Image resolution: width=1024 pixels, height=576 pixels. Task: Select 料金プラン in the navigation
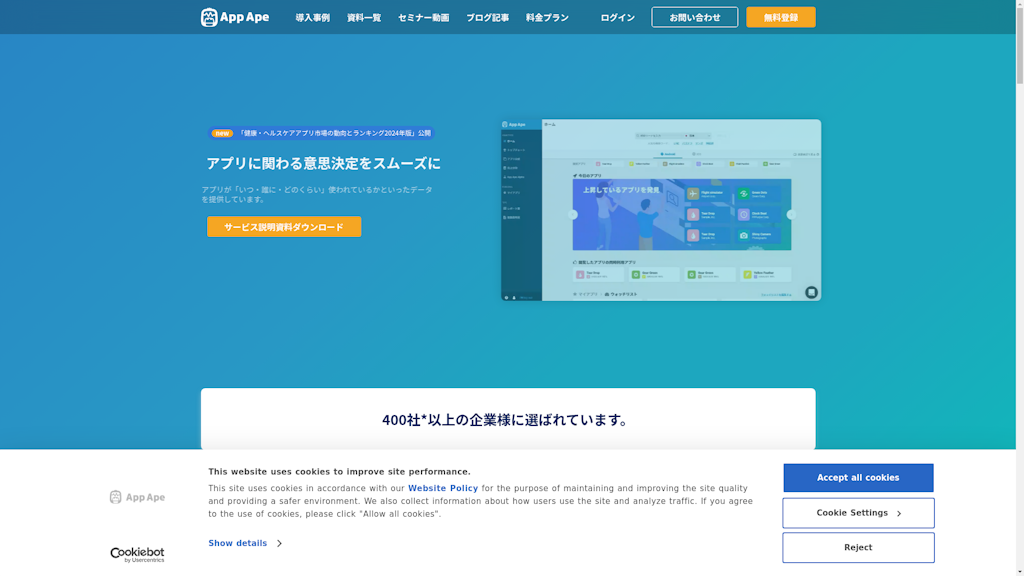point(547,18)
